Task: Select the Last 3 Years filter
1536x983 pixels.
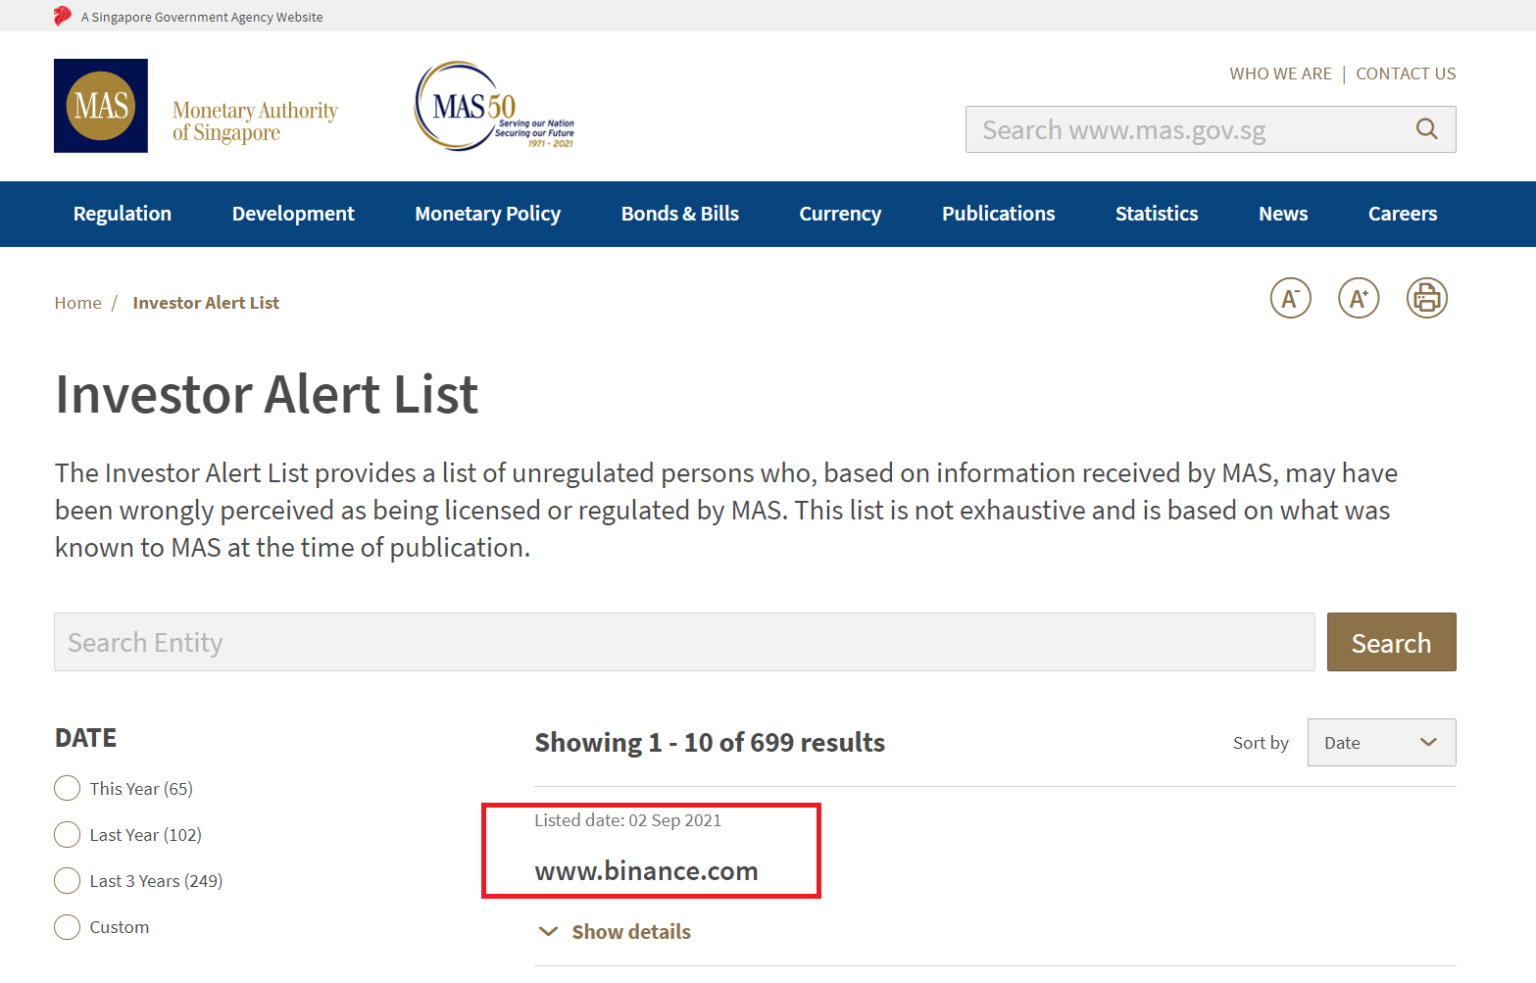Action: point(67,880)
